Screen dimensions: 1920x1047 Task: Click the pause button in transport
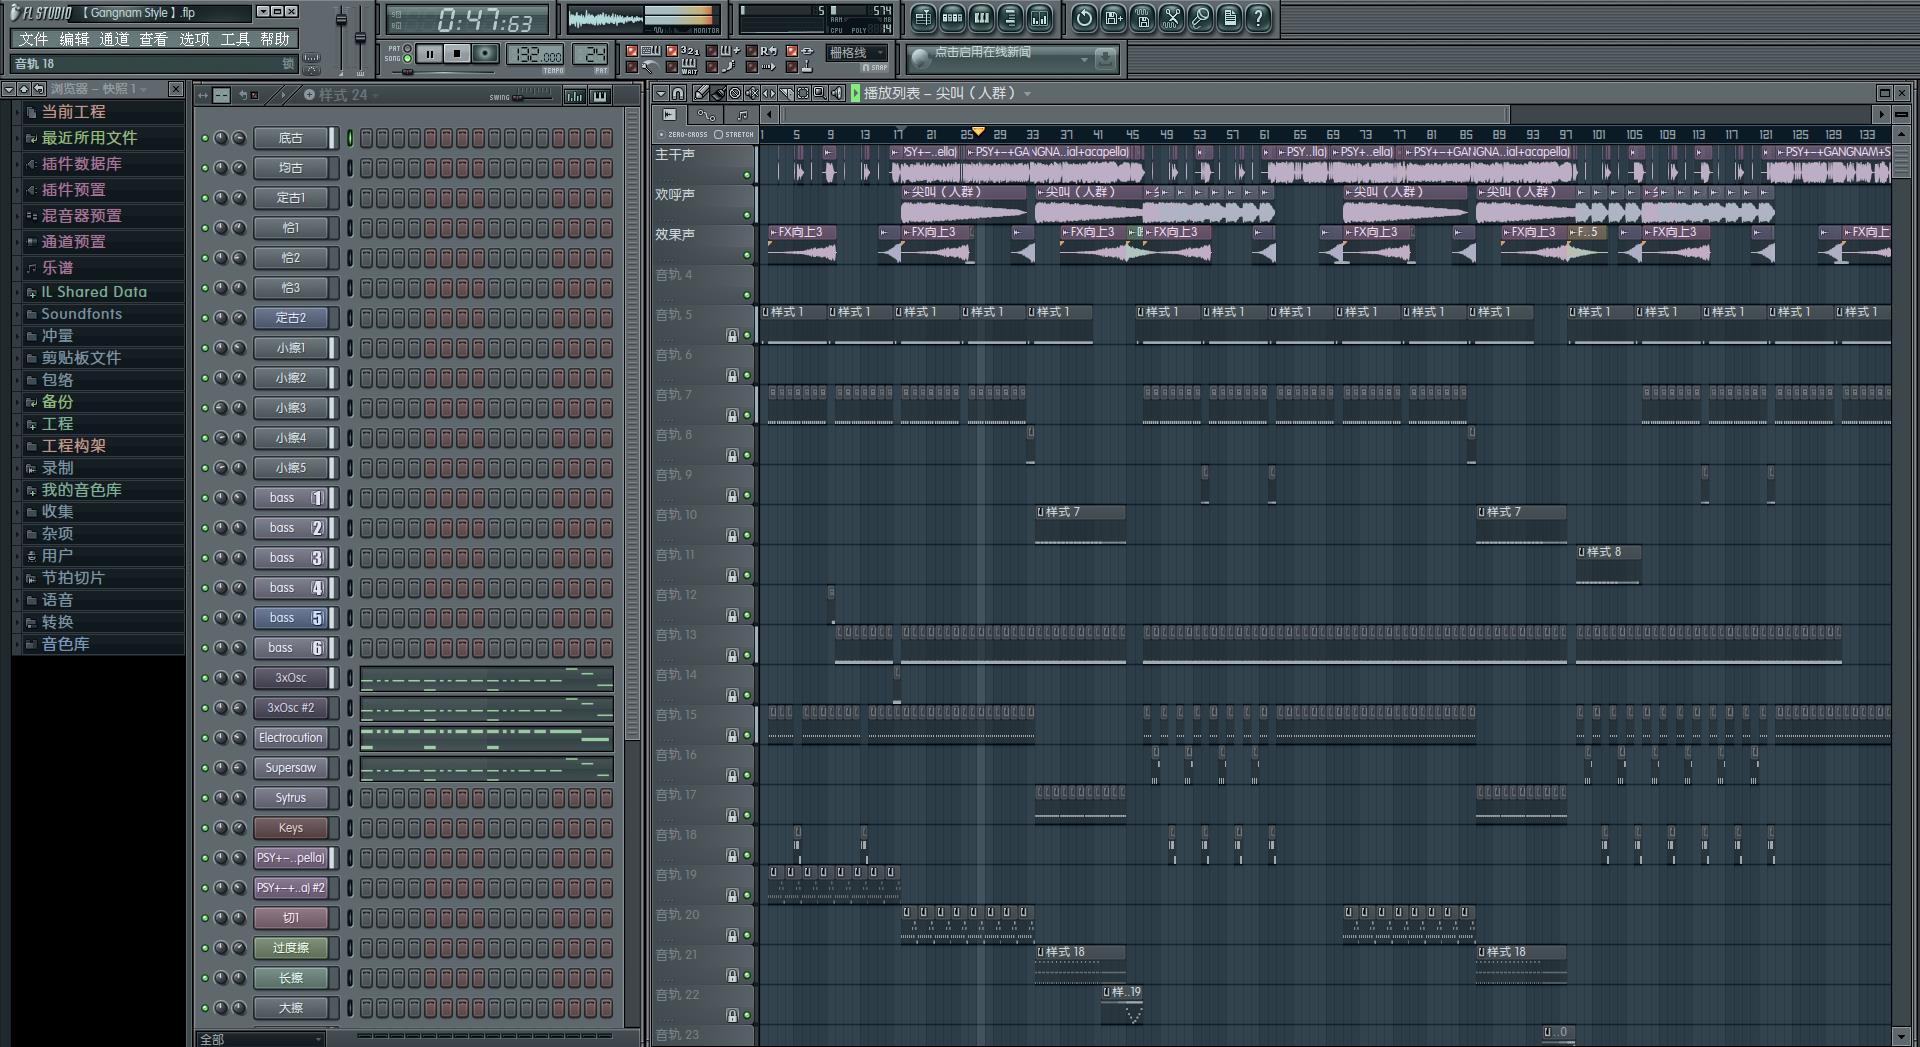coord(429,54)
